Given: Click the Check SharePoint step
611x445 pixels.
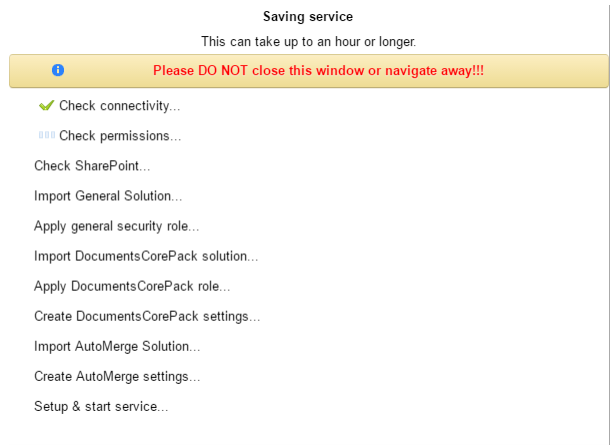Looking at the screenshot, I should 92,166.
